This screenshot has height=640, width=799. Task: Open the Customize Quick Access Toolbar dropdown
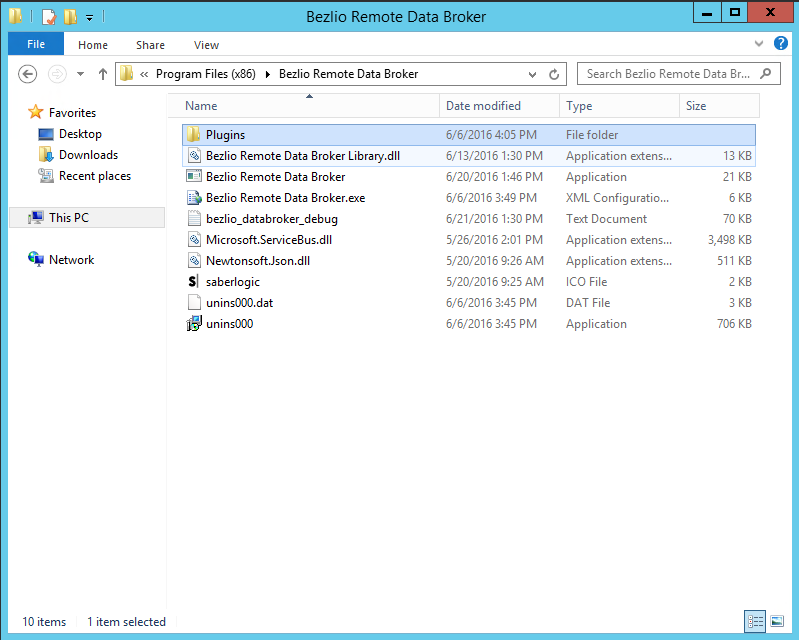tap(89, 18)
